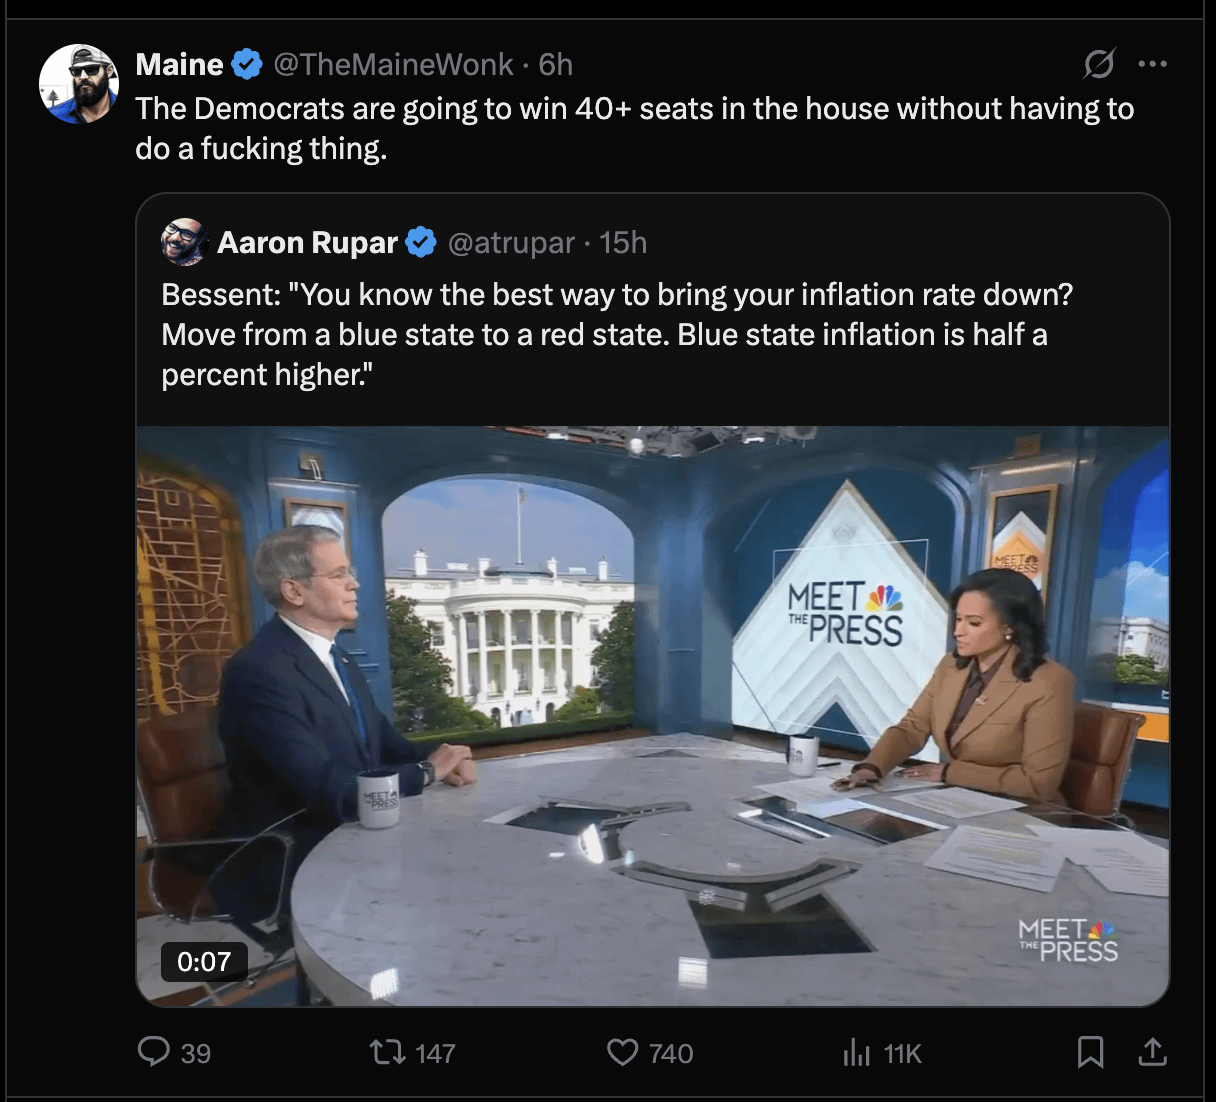This screenshot has height=1102, width=1216.
Task: Click the share upload icon
Action: click(1152, 1052)
